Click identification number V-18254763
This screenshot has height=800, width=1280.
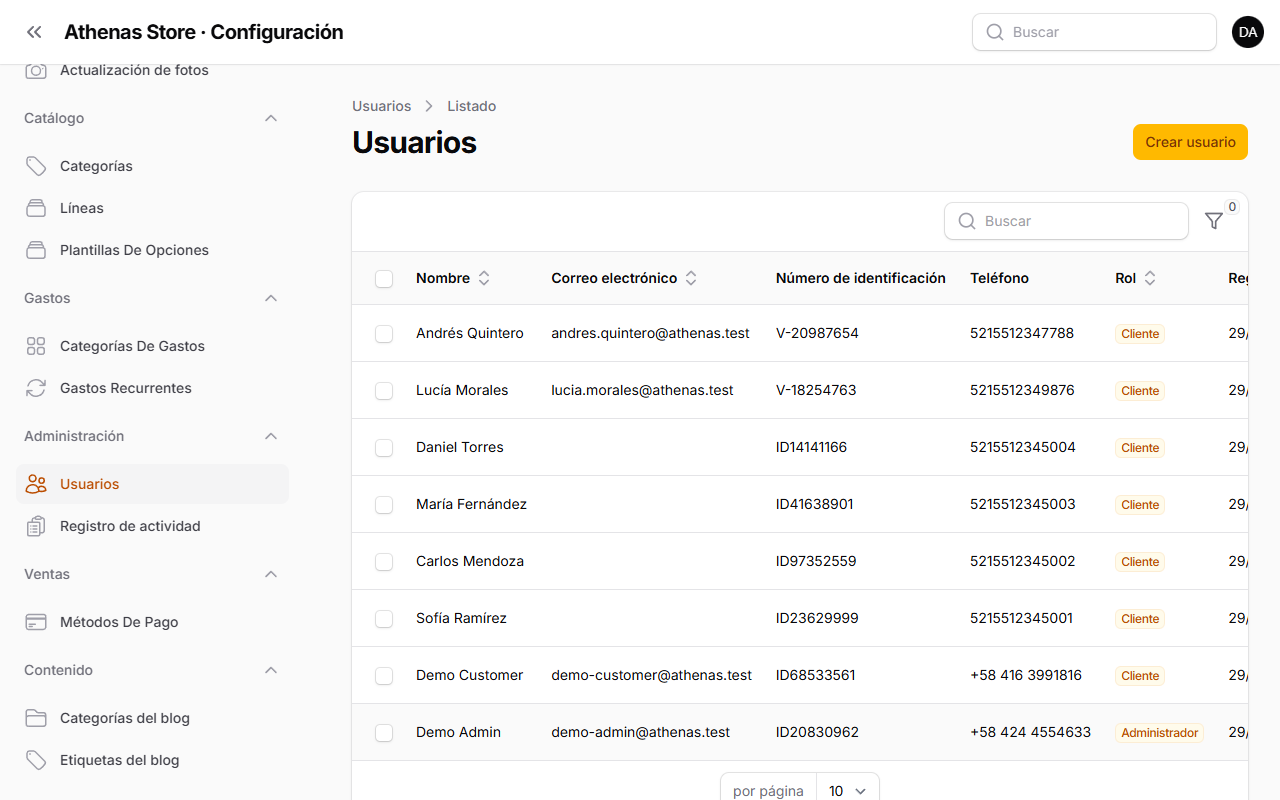(x=816, y=390)
